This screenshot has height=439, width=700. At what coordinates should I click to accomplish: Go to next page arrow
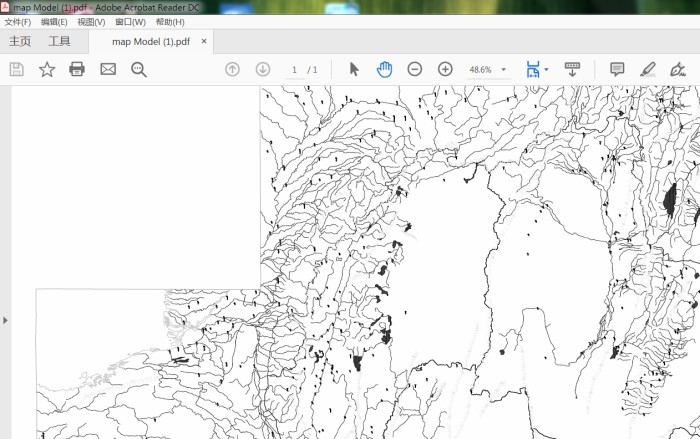pos(262,69)
